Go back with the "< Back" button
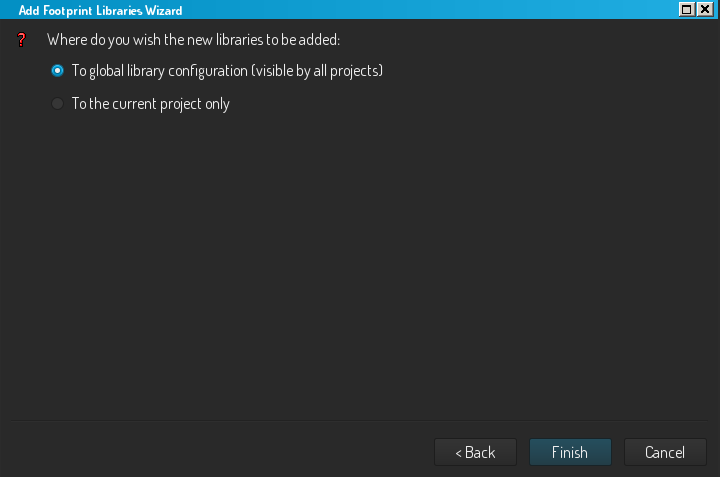Viewport: 720px width, 477px height. tap(475, 452)
